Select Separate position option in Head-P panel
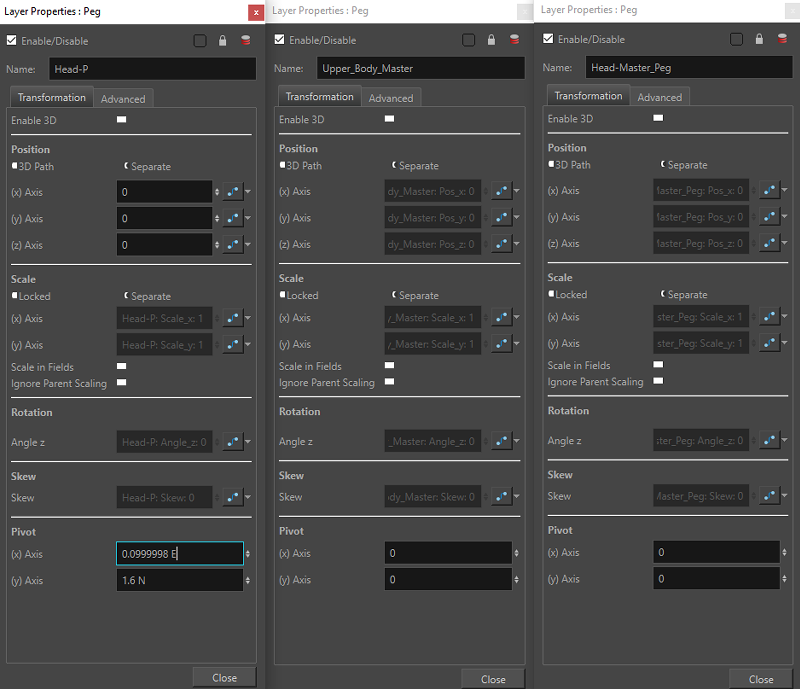This screenshot has height=689, width=800. coord(126,166)
